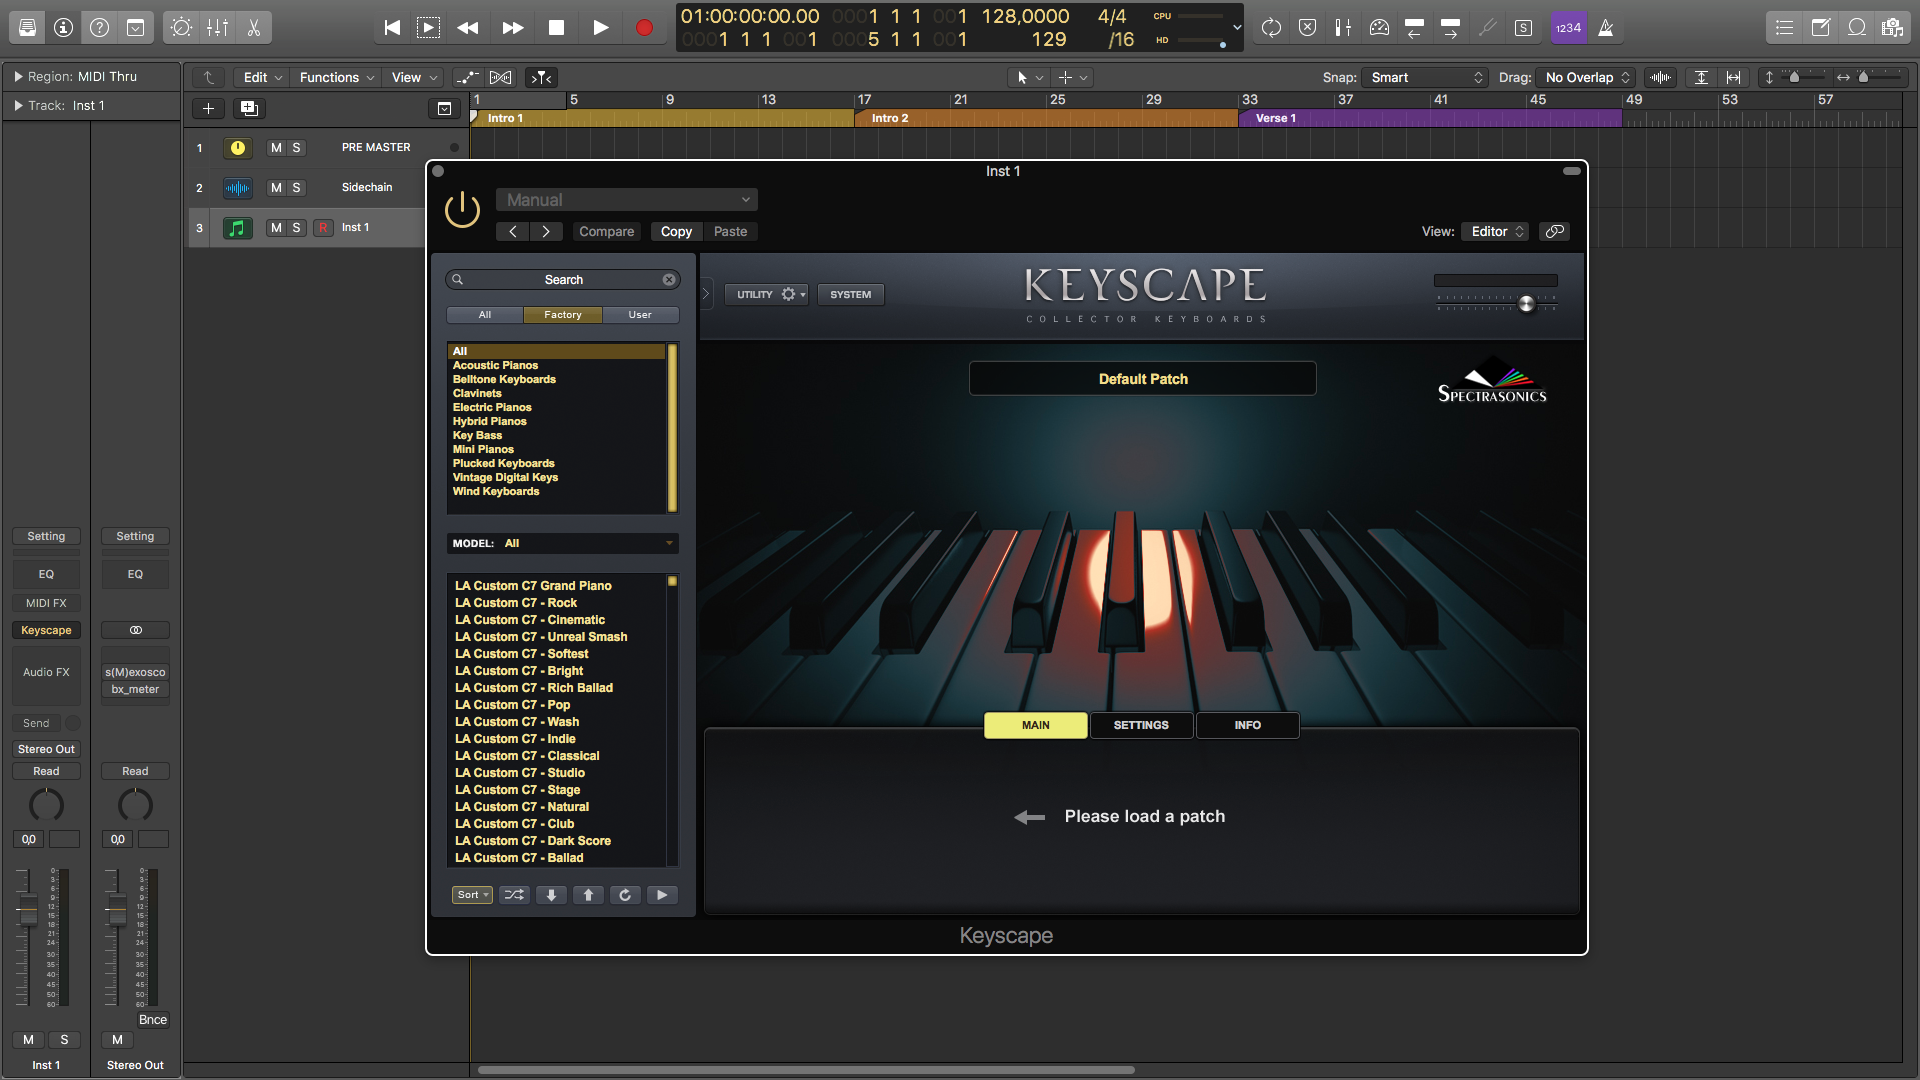Screen dimensions: 1920x1080
Task: Toggle the Keyscape plugin power button
Action: pos(462,211)
